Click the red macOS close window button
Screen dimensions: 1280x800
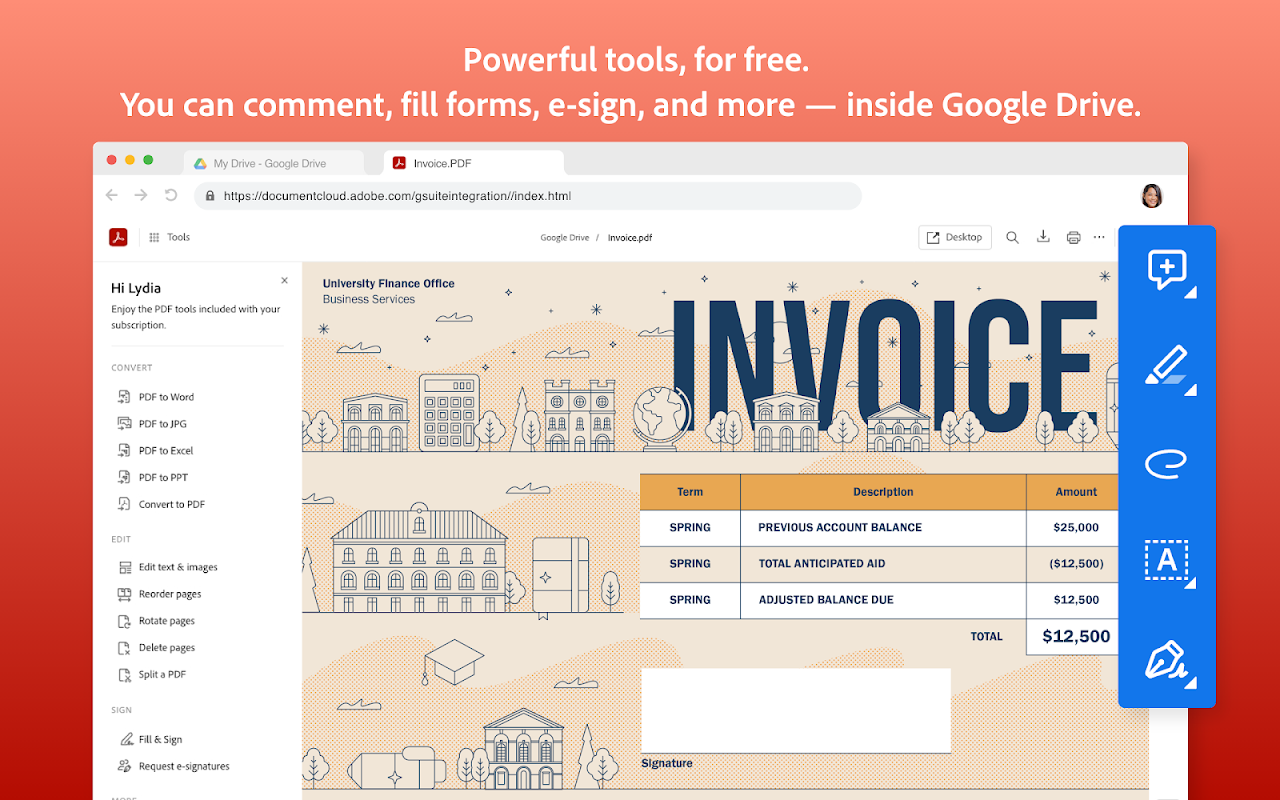(x=112, y=160)
